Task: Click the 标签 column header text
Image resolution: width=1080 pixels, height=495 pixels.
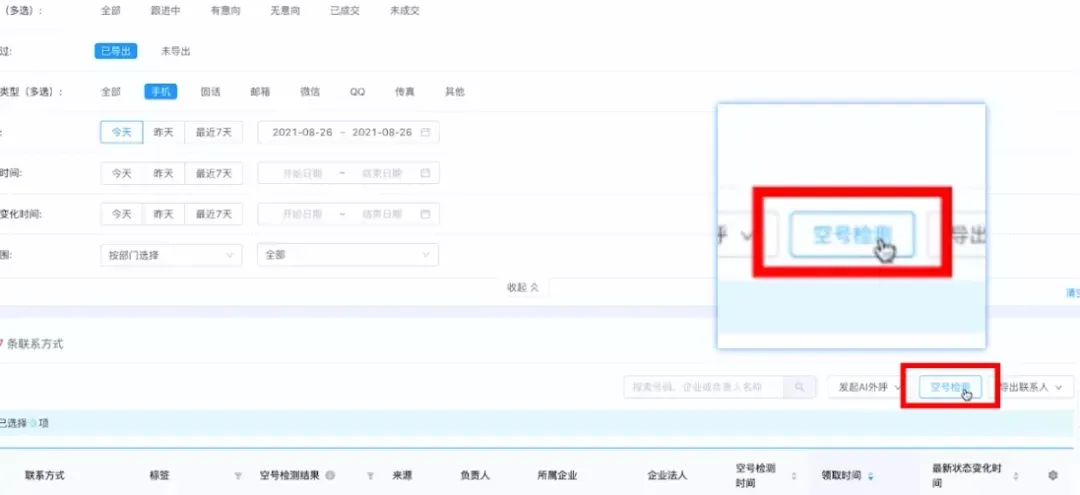Action: coord(159,475)
